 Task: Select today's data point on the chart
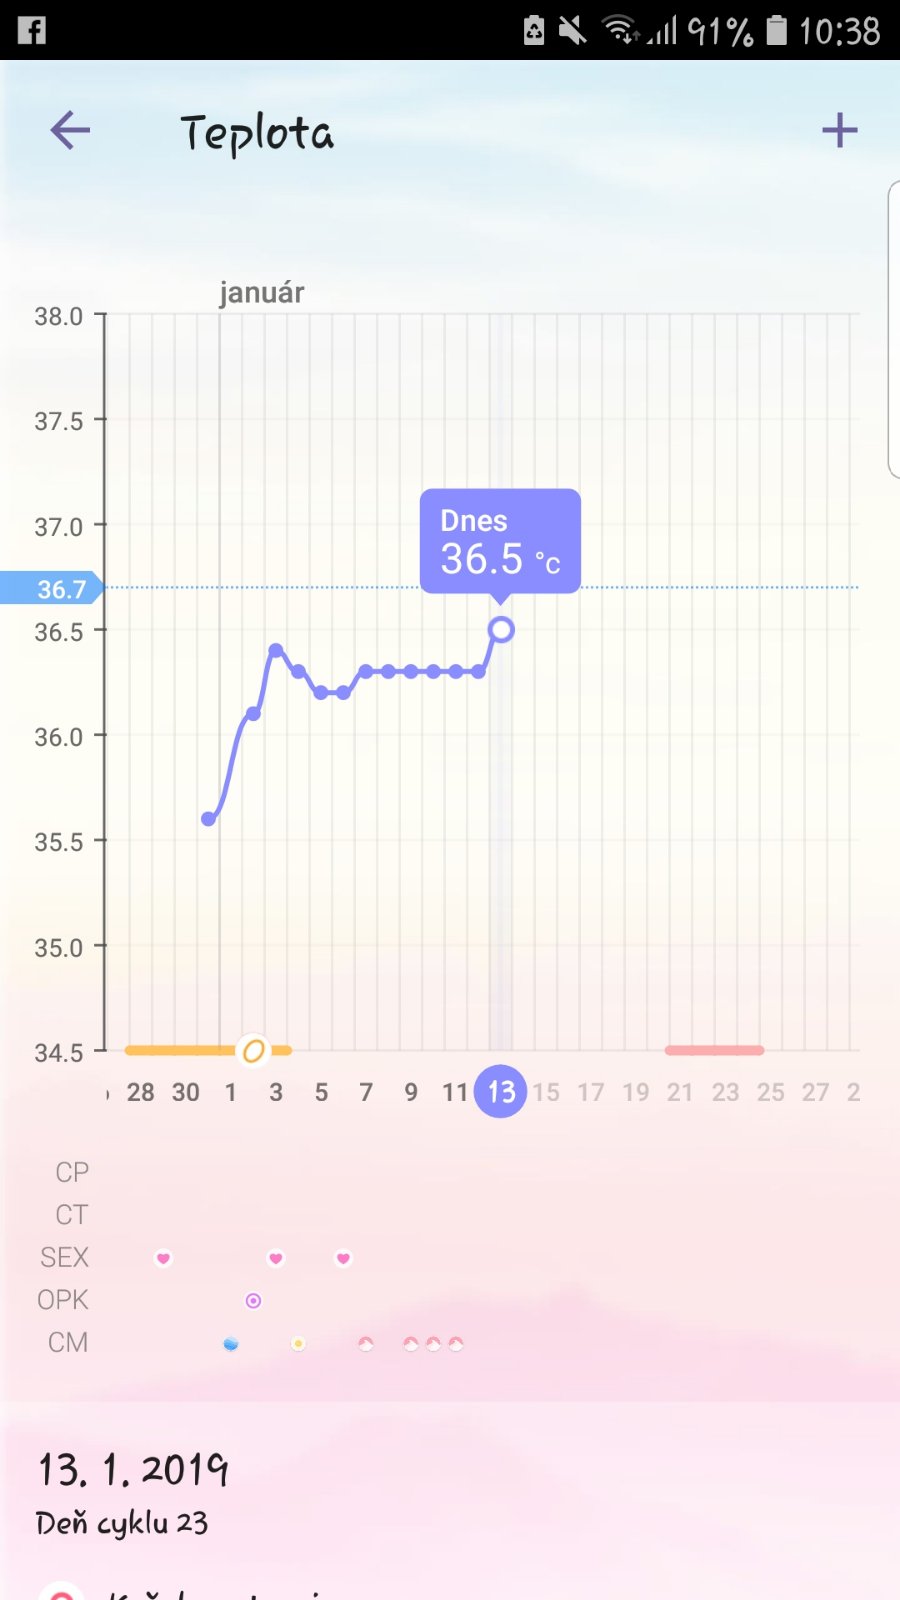[501, 629]
